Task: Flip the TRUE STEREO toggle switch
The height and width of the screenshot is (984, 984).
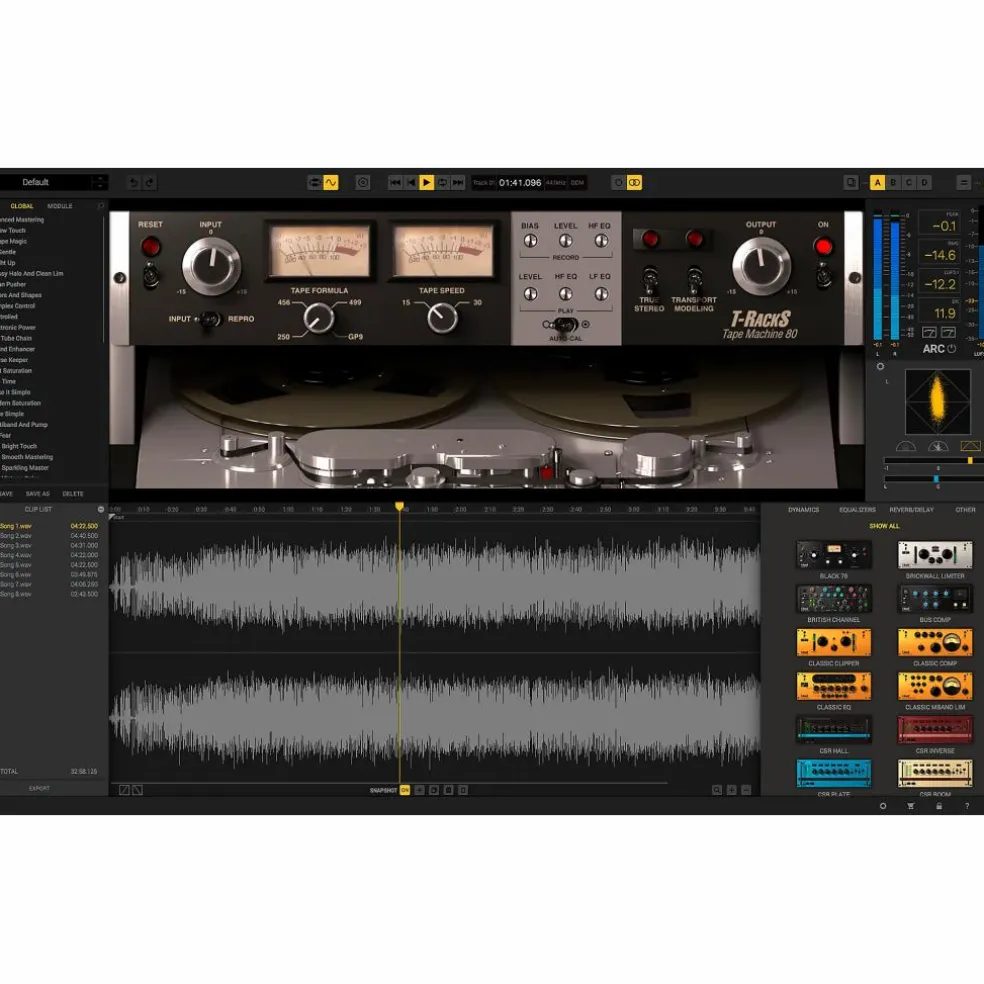Action: [650, 281]
